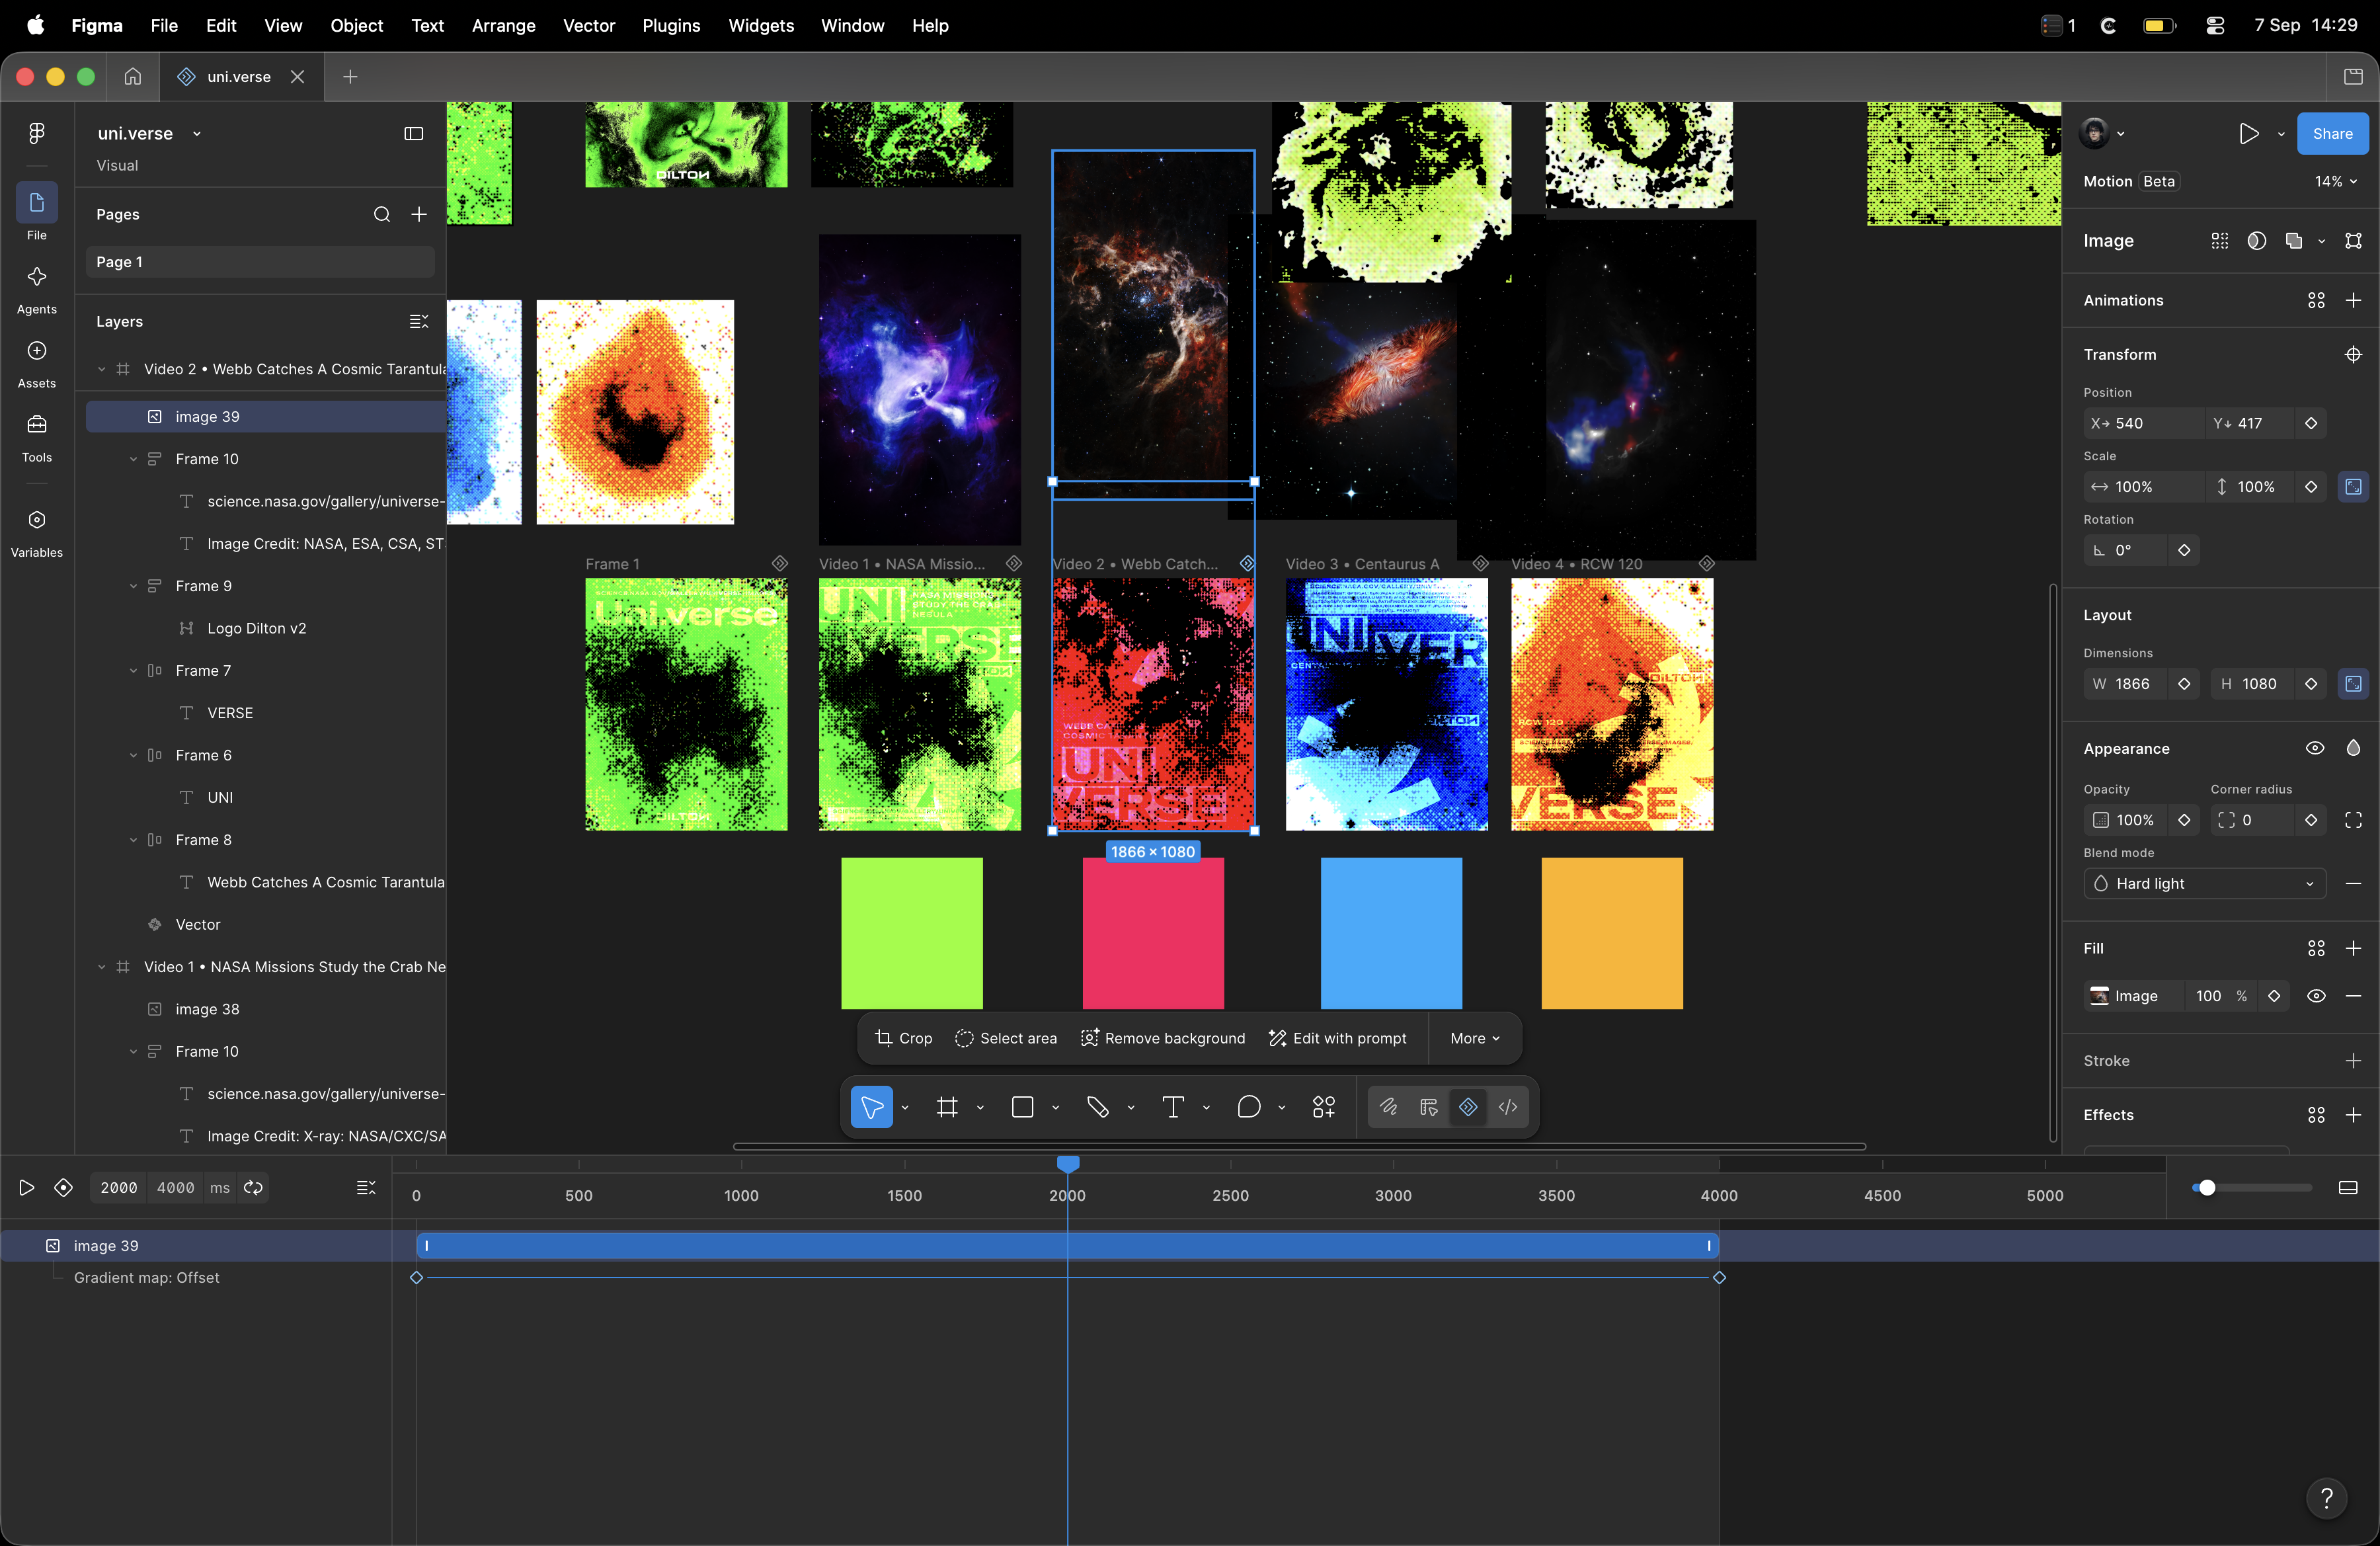The image size is (2380, 1546).
Task: Open the Plugins menu
Action: 671,25
